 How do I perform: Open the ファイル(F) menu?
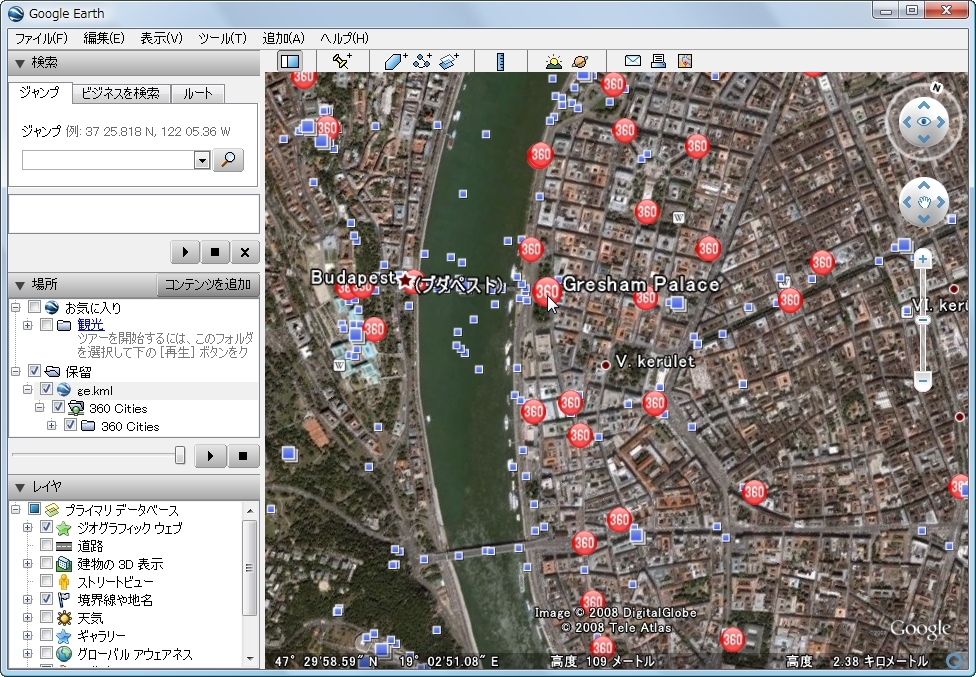pyautogui.click(x=41, y=39)
